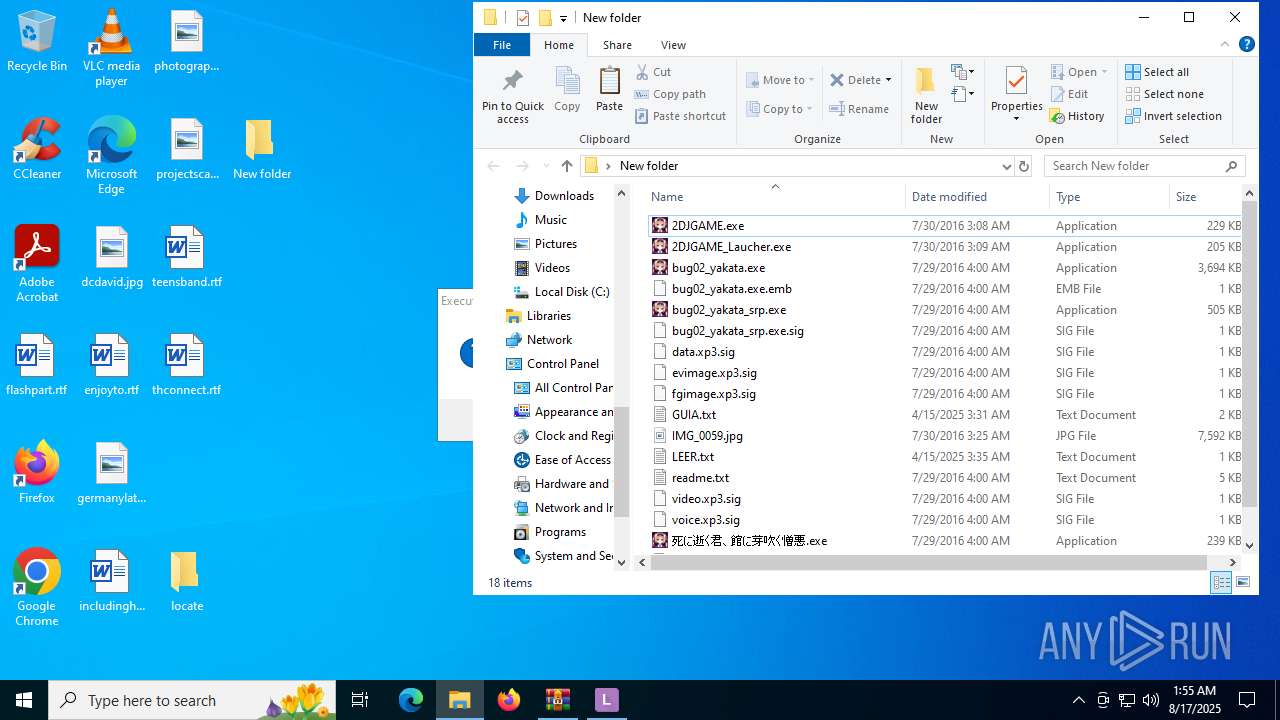Click Select none in ribbon
This screenshot has width=1280, height=720.
[1164, 94]
